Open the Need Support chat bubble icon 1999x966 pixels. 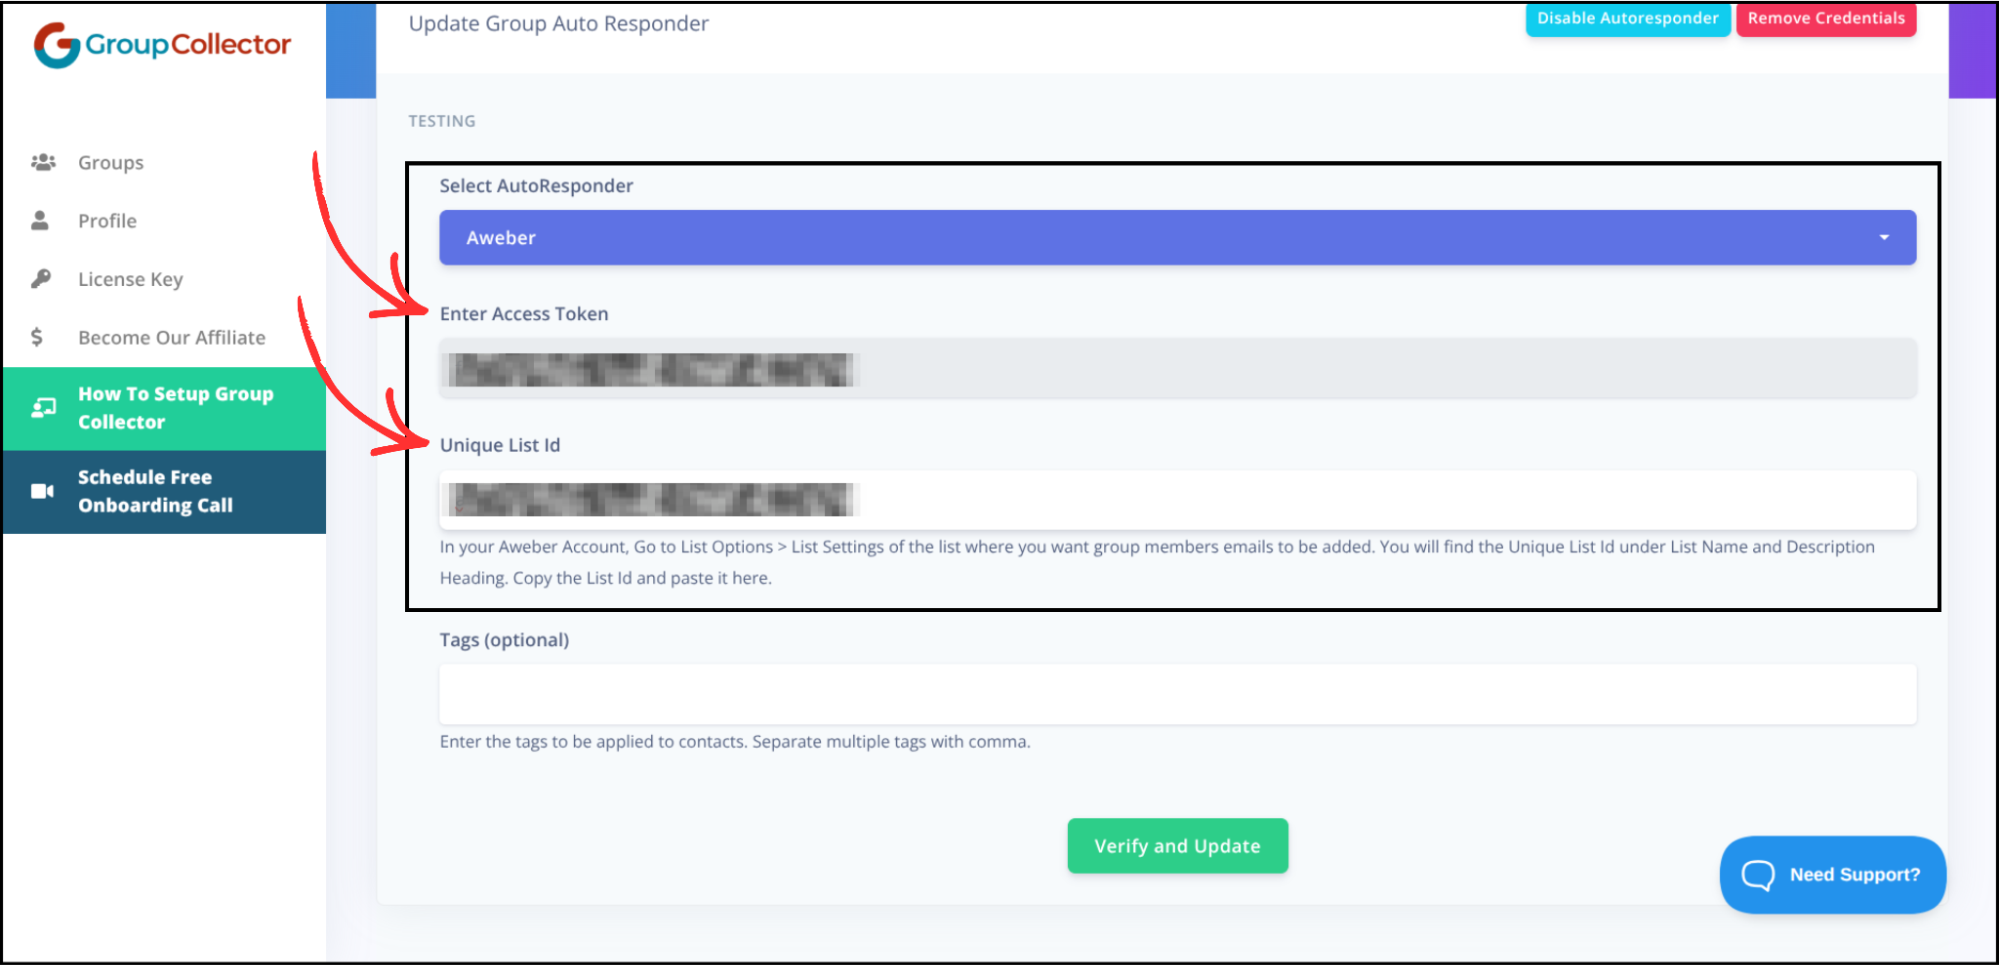tap(1758, 875)
